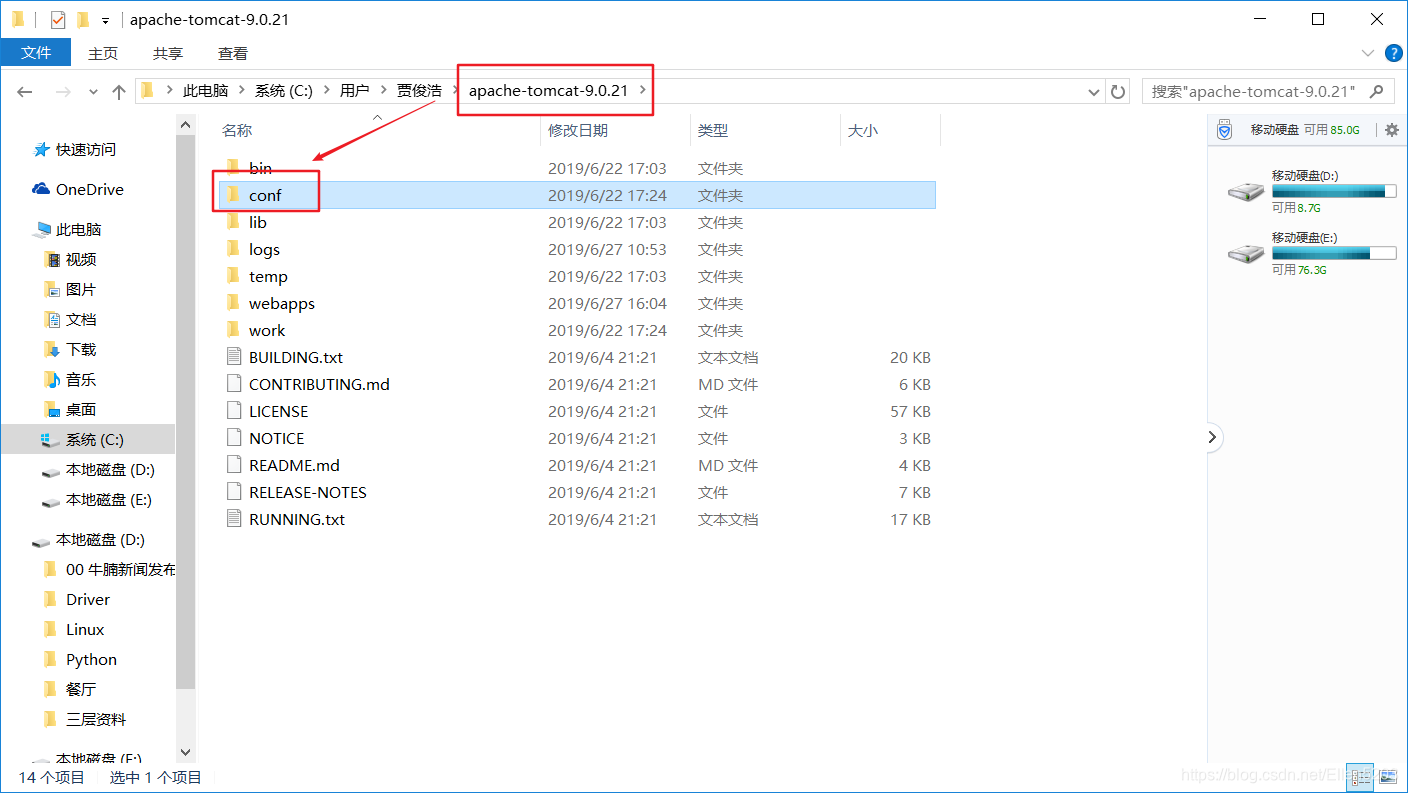Switch to the 共享 ribbon tab
This screenshot has width=1408, height=793.
point(168,53)
